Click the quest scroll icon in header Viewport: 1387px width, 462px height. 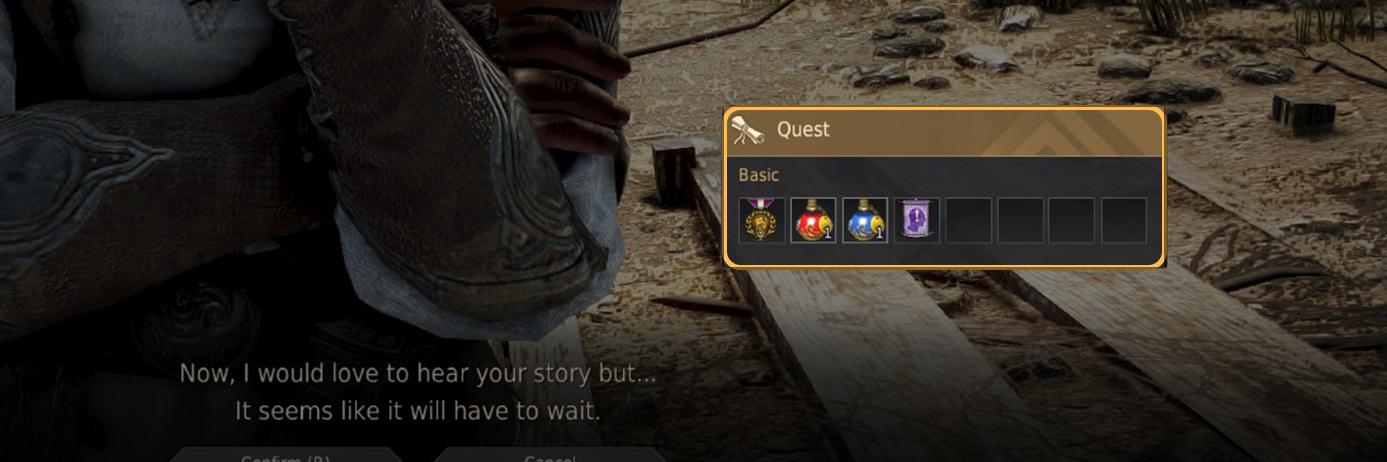tap(749, 130)
